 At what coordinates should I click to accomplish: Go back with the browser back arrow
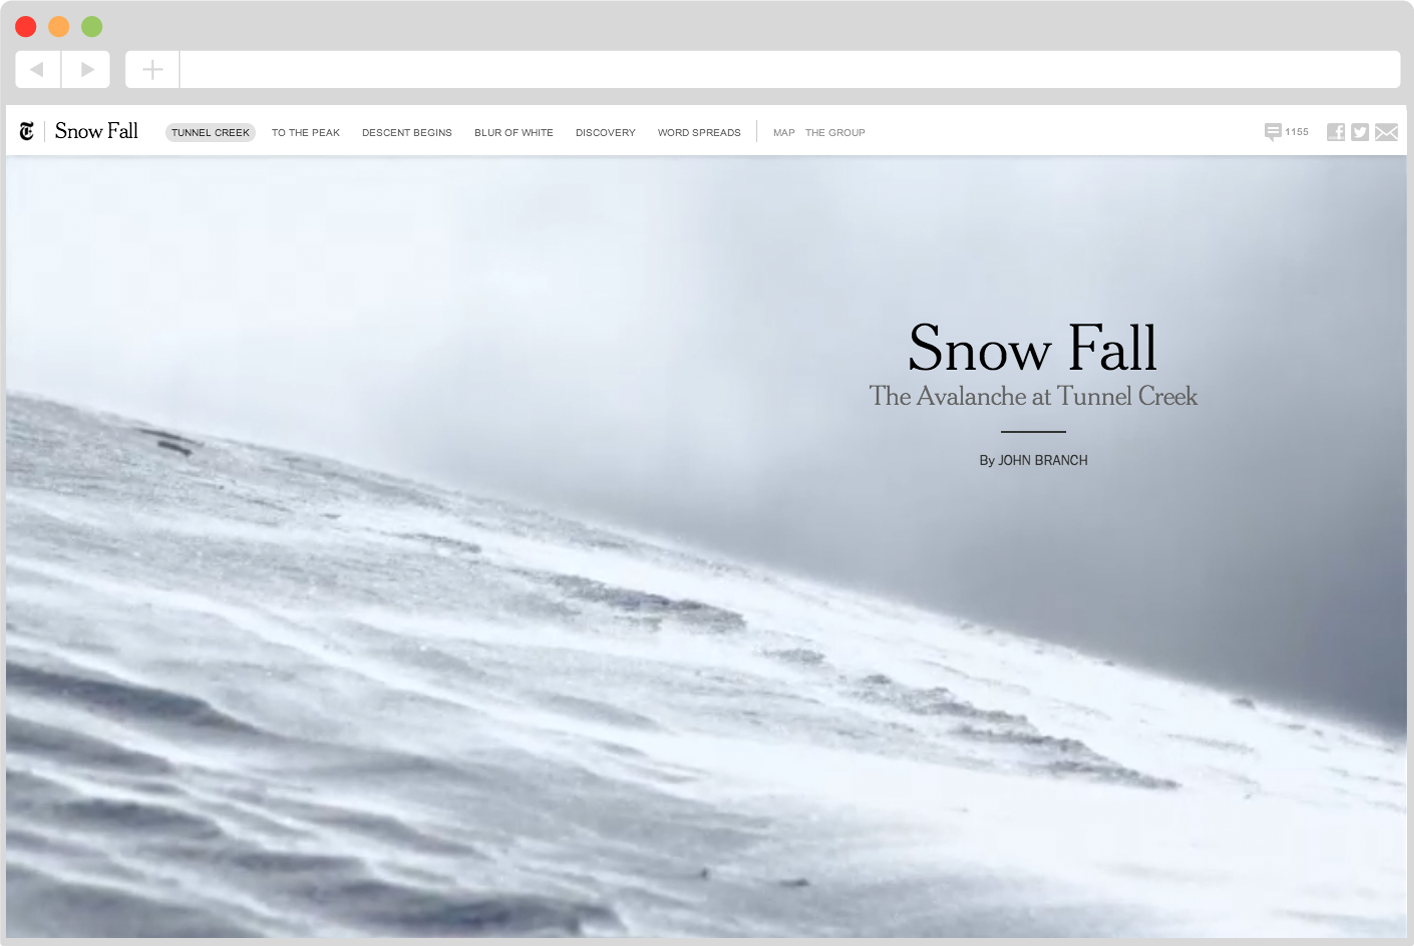[x=38, y=69]
